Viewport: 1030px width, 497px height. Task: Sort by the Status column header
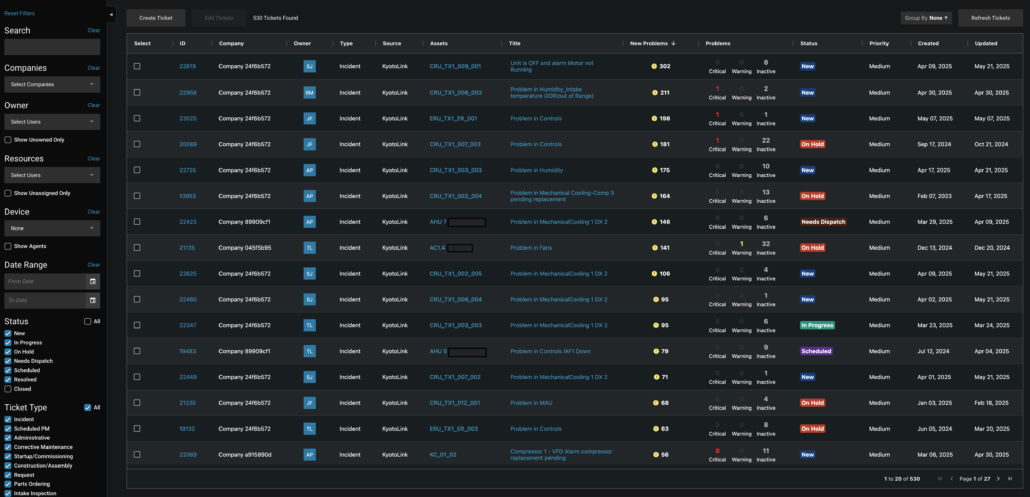[809, 43]
